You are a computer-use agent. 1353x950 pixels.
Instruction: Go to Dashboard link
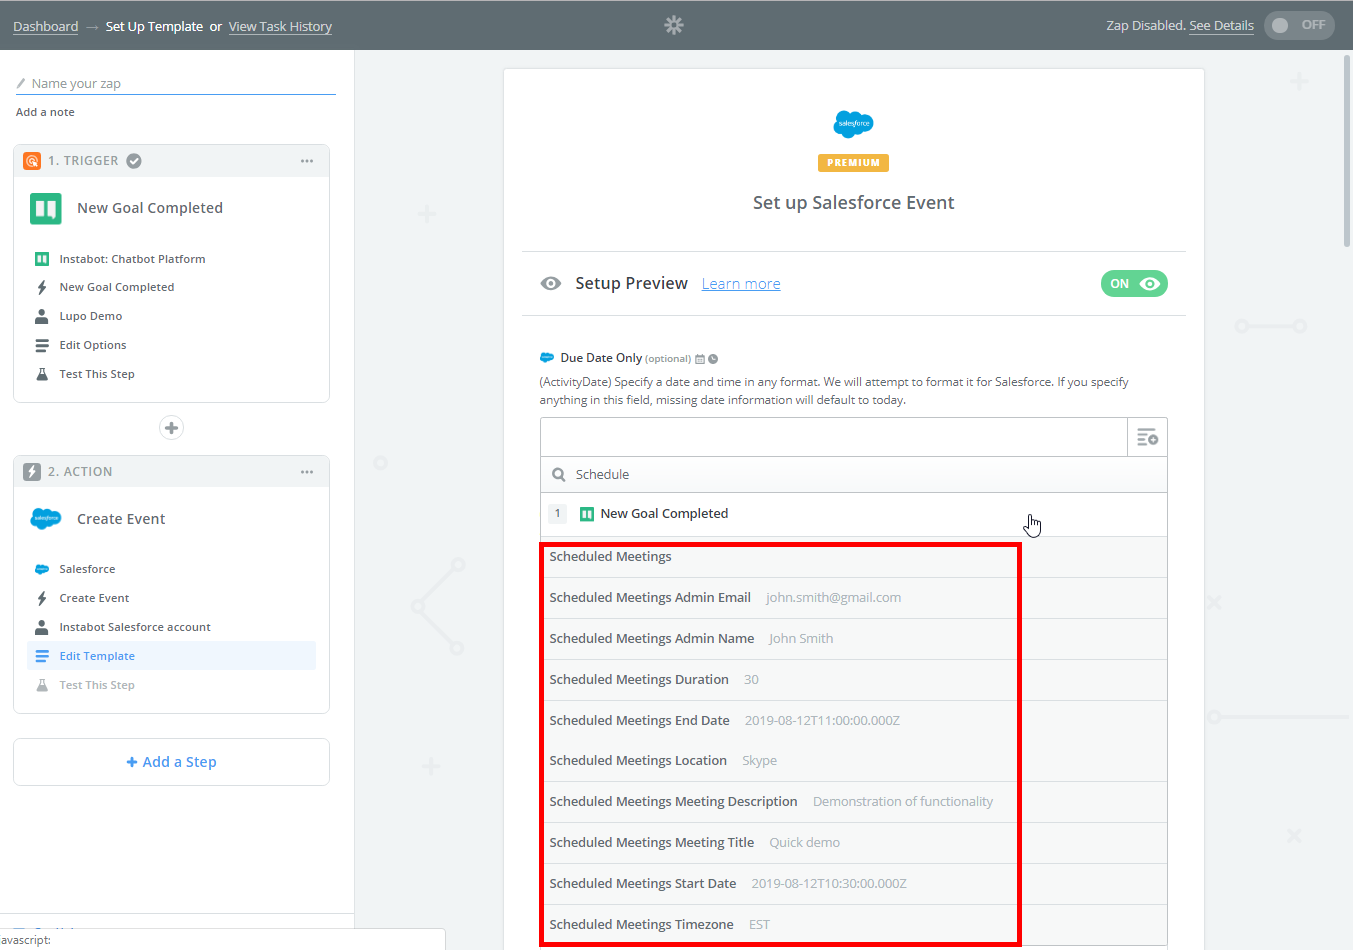[45, 27]
